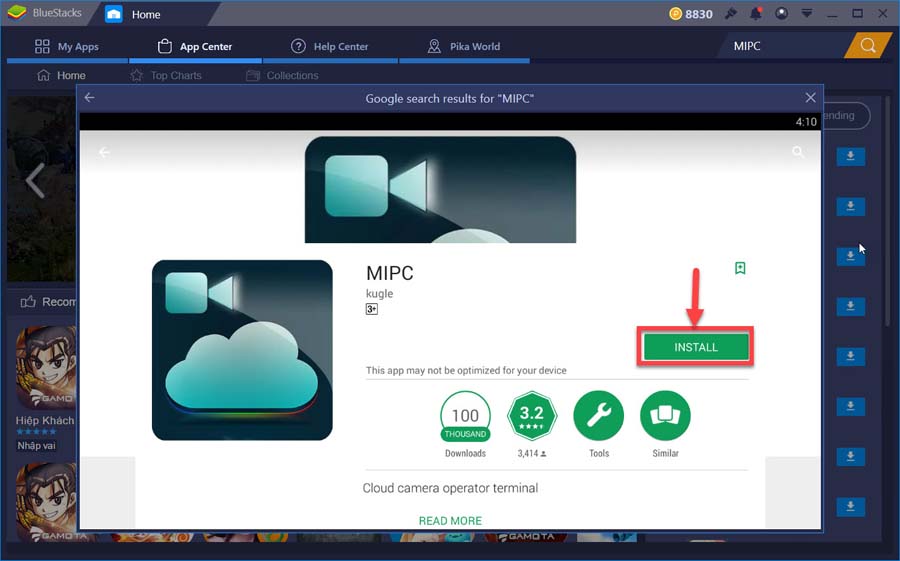Open the Hiệp Khách game thumbnail

(x=46, y=367)
